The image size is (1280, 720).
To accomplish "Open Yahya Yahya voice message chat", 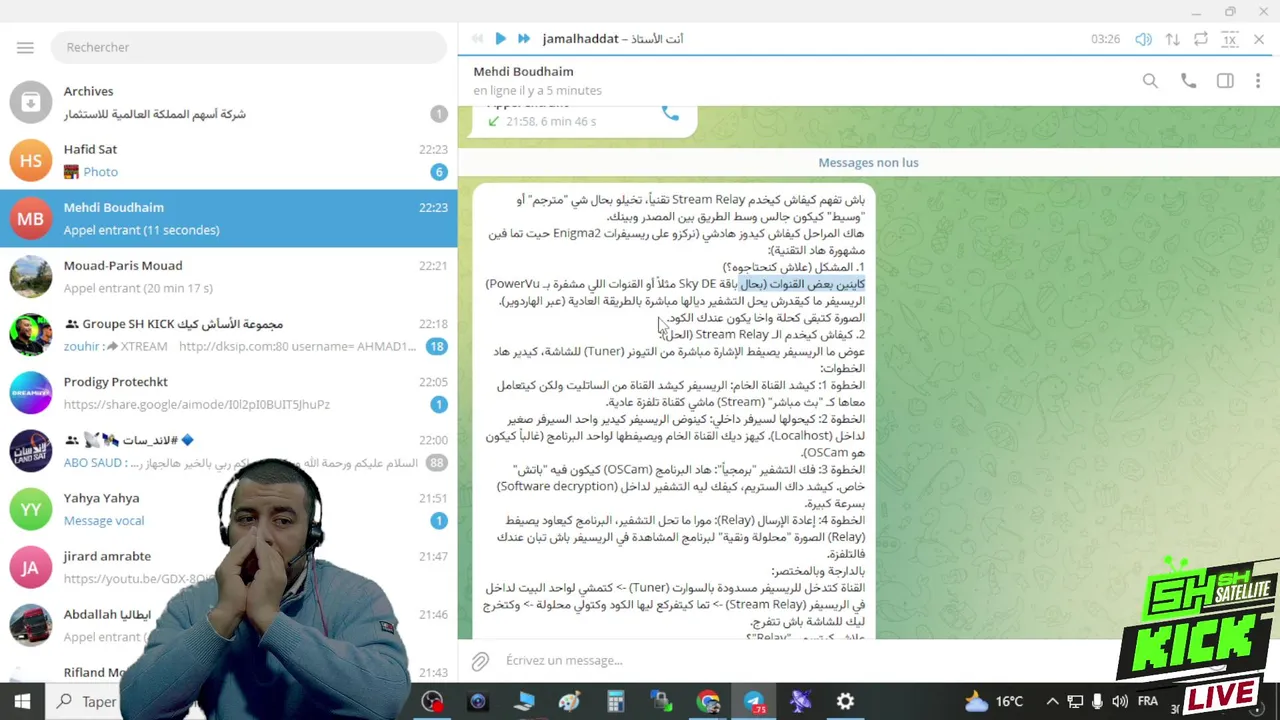I will [229, 508].
